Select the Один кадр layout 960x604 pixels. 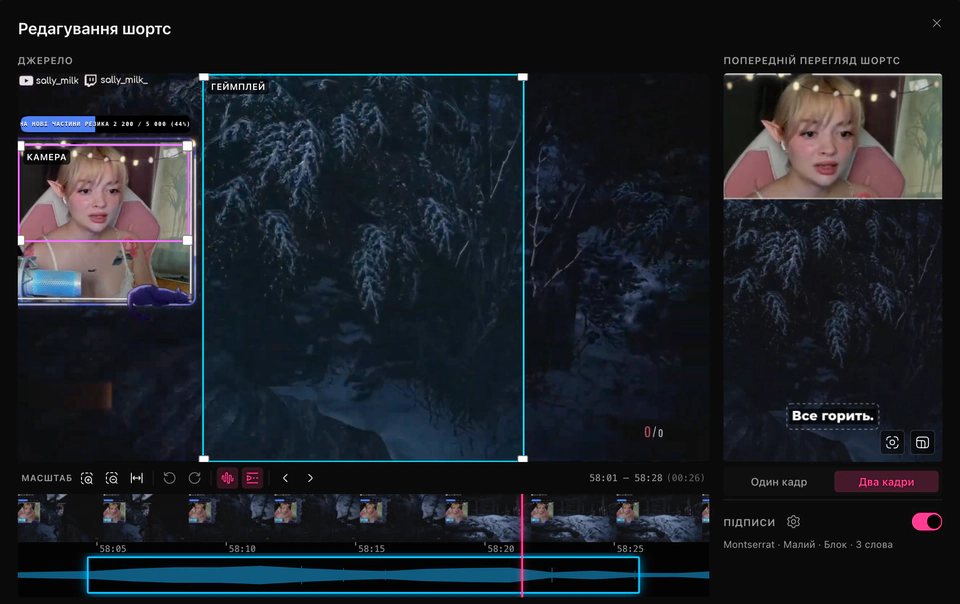tap(779, 482)
